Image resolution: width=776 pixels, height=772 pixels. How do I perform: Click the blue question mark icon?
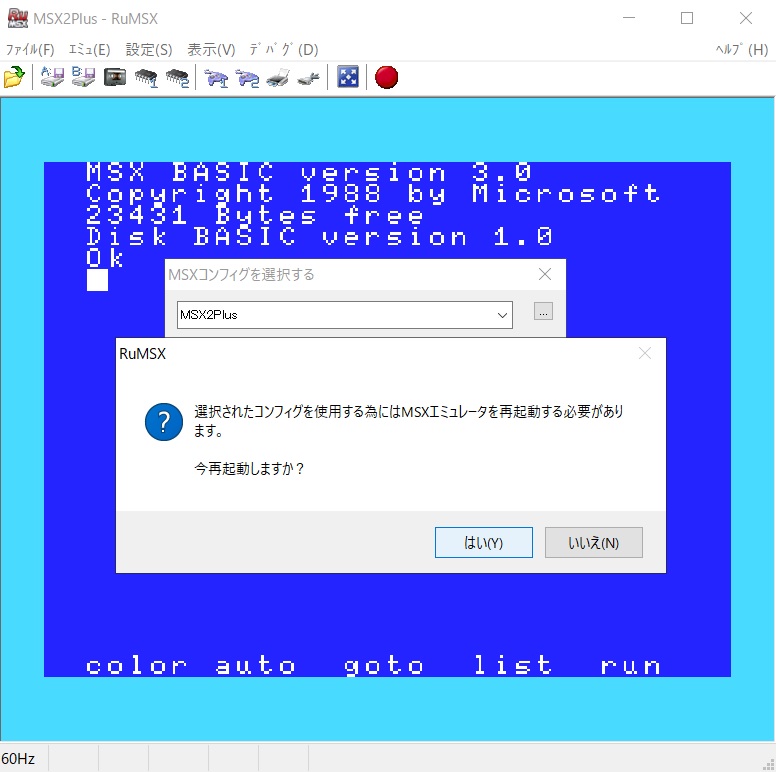click(164, 422)
